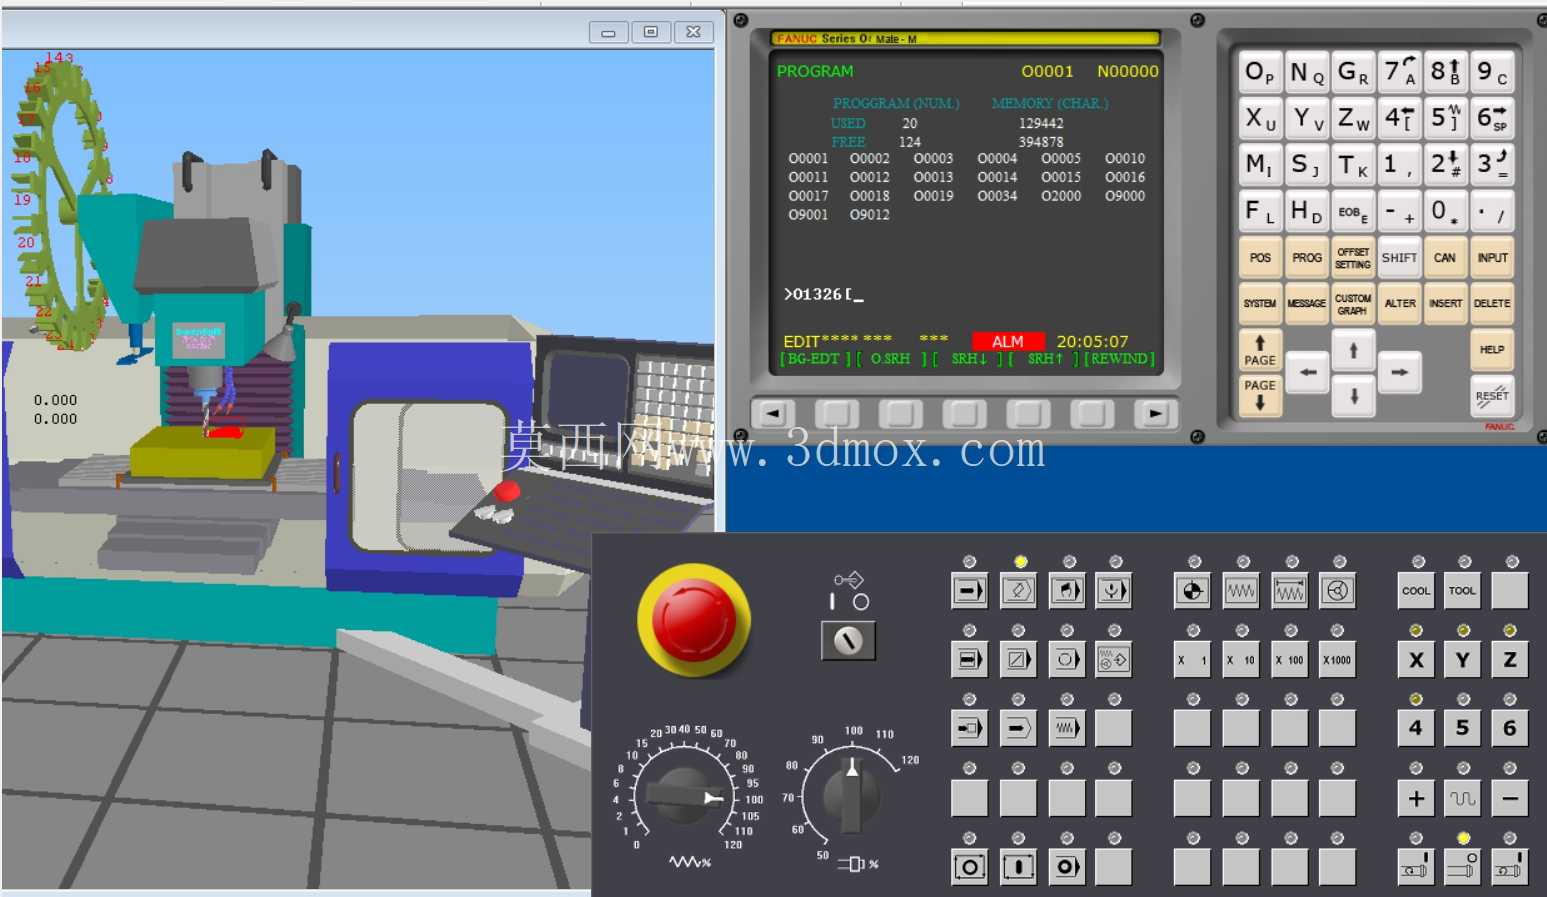This screenshot has height=897, width=1547.
Task: Select Z axis button
Action: [x=1510, y=659]
